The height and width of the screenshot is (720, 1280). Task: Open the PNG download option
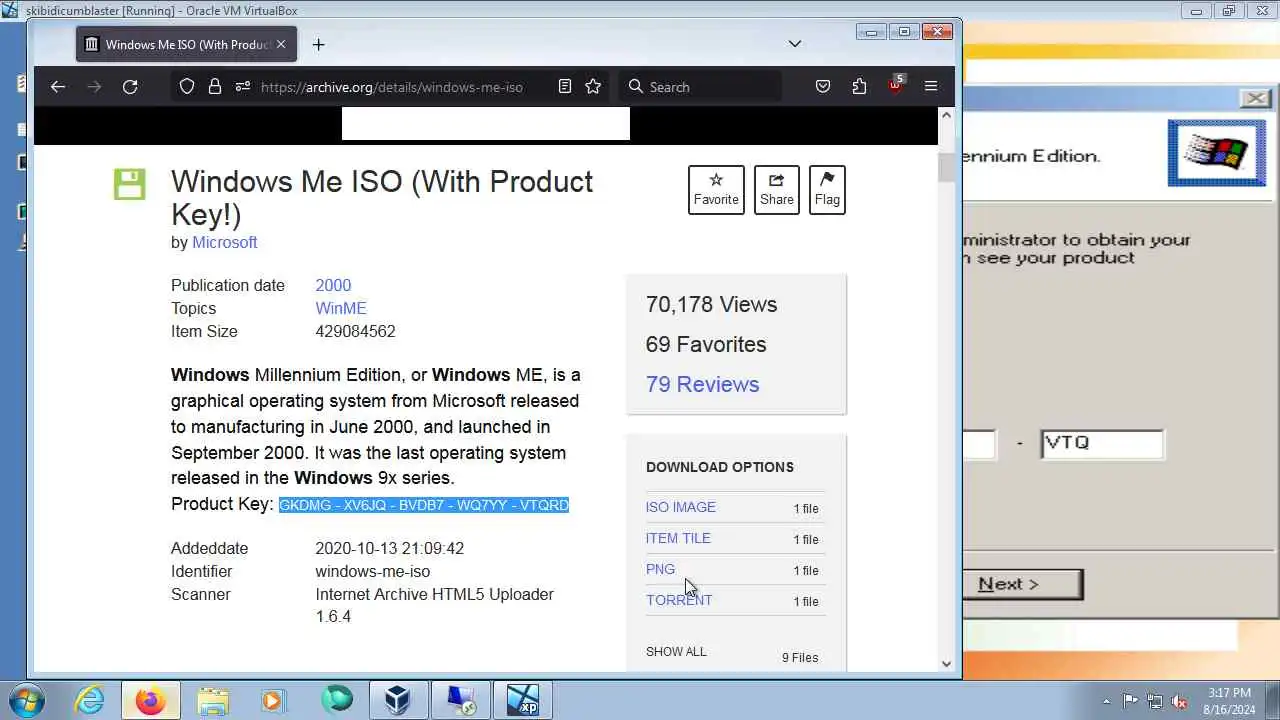coord(660,569)
